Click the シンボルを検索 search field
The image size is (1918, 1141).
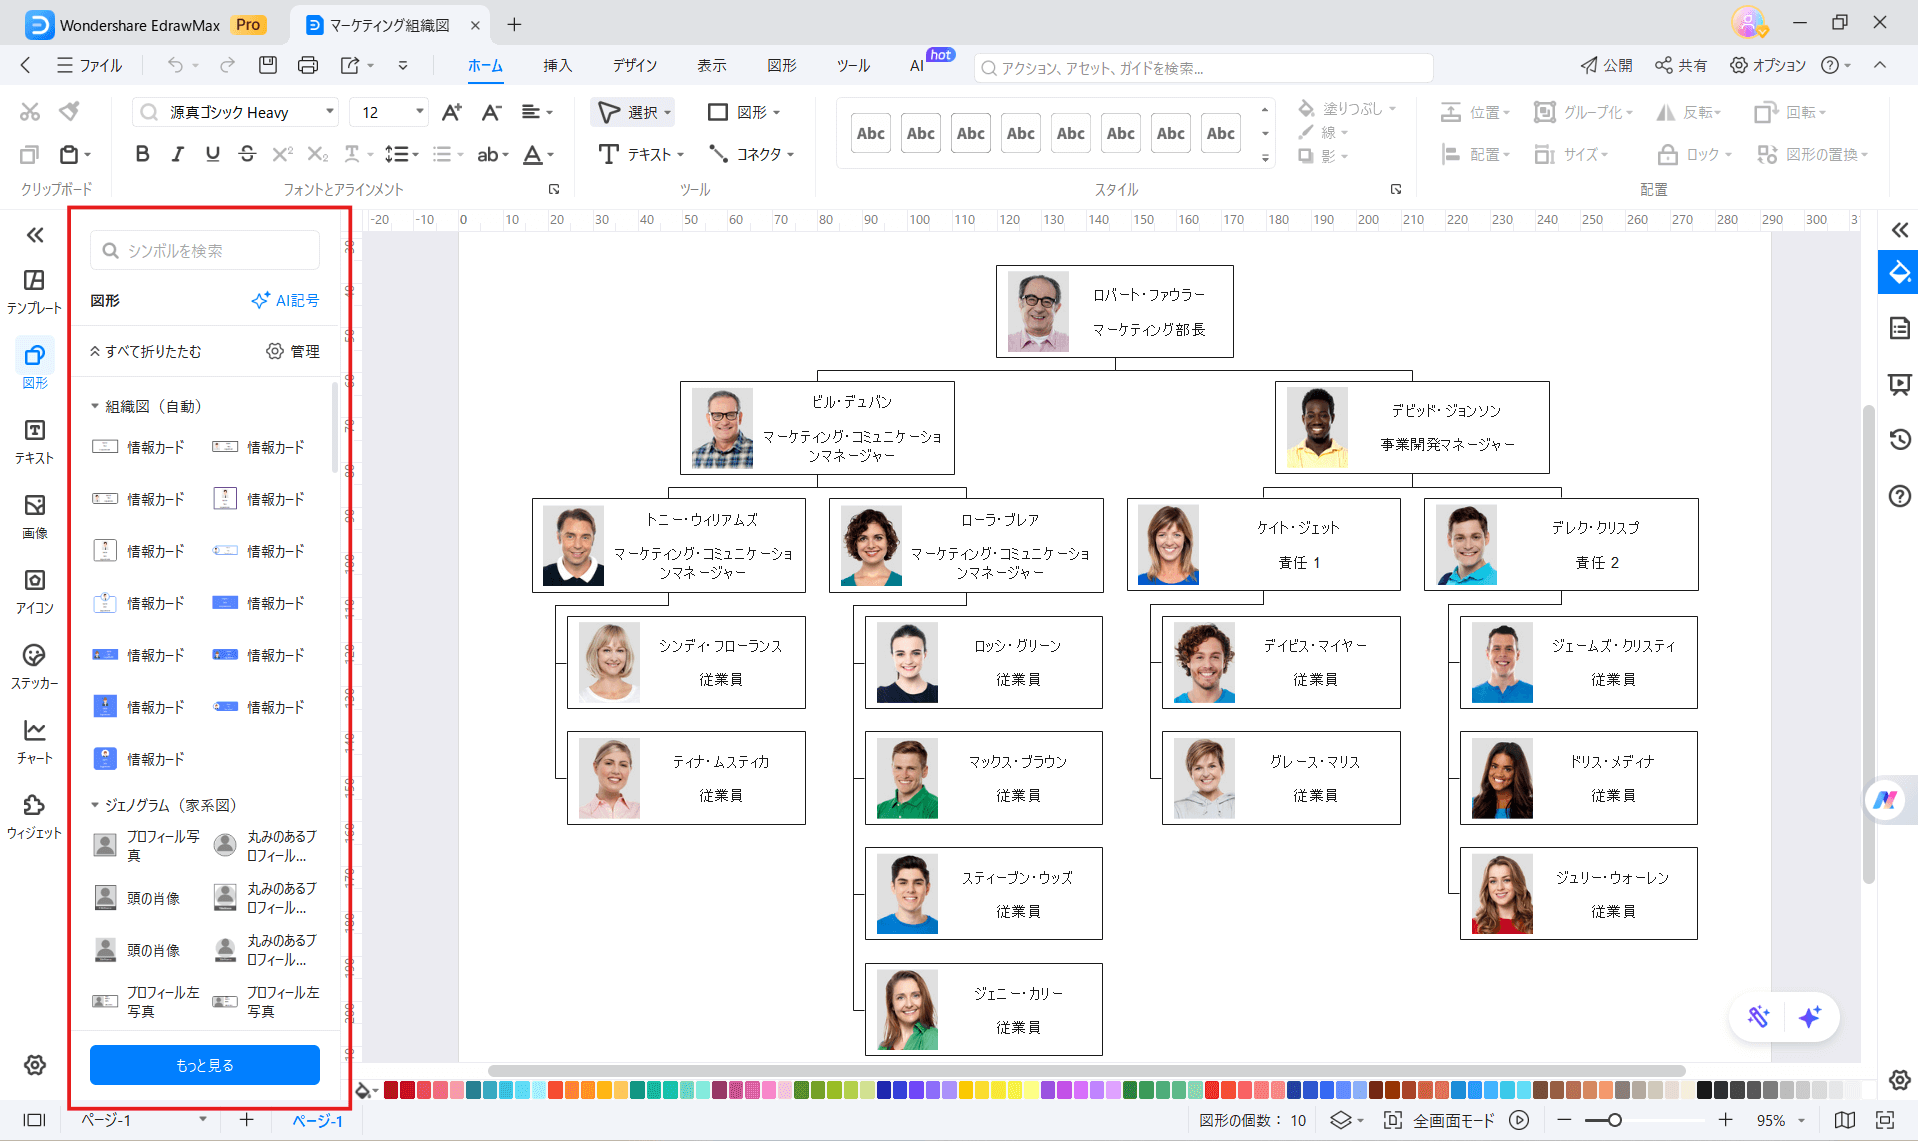204,250
